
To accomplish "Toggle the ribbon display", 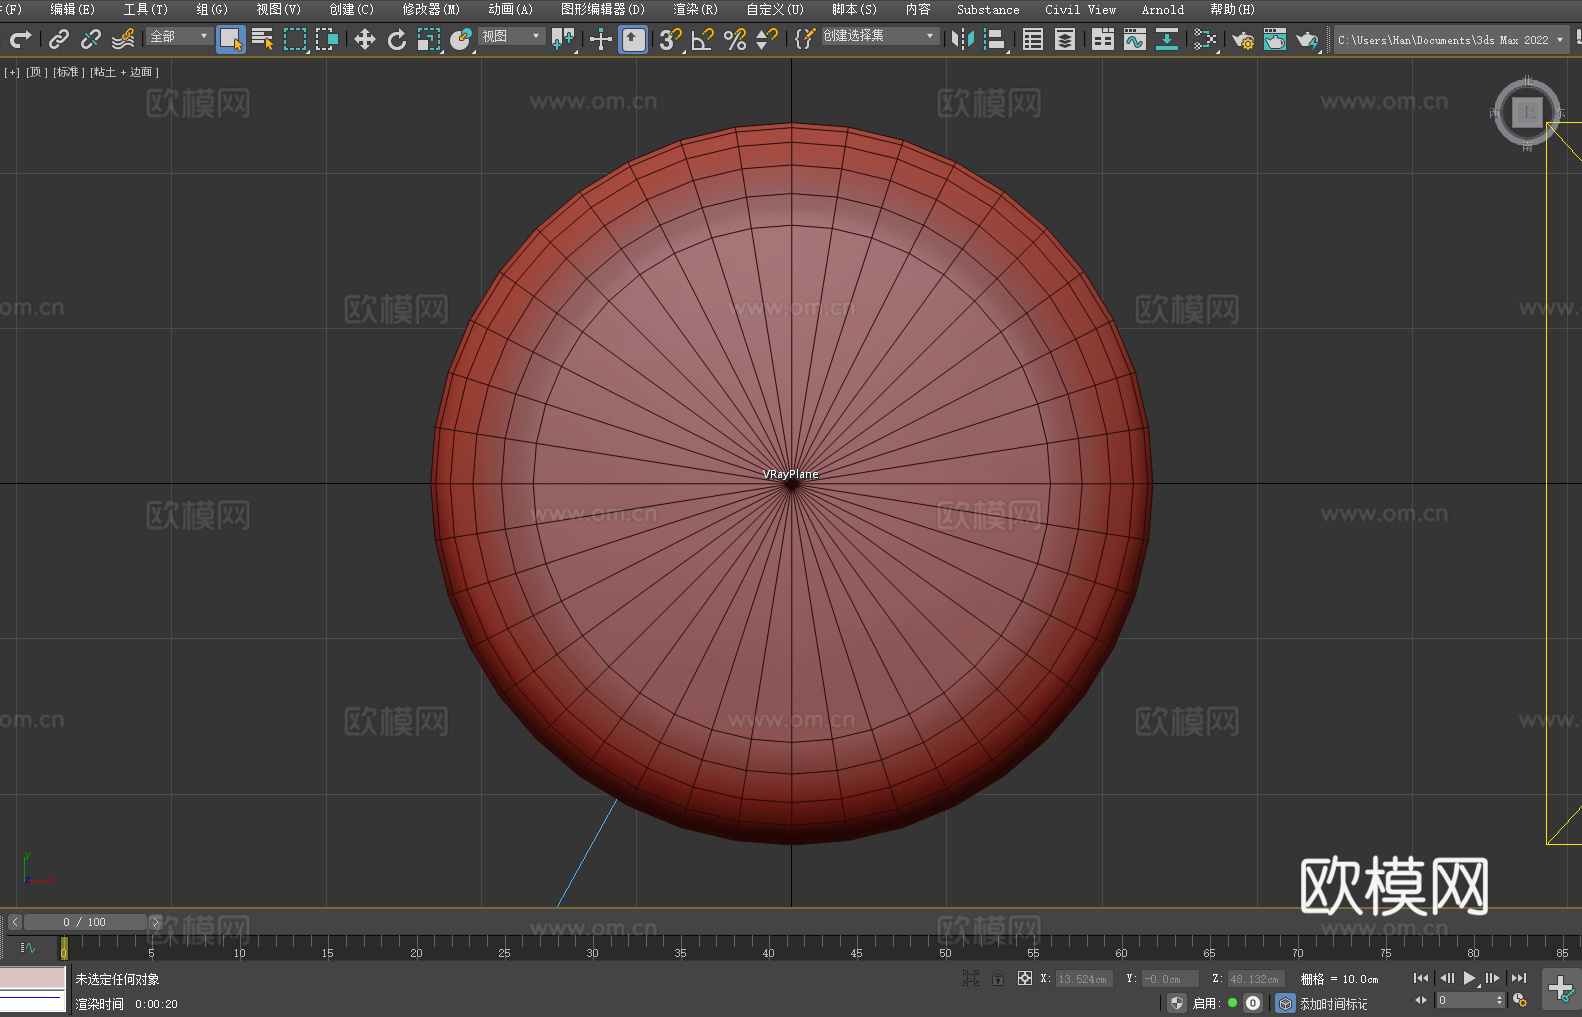I will pyautogui.click(x=1103, y=39).
